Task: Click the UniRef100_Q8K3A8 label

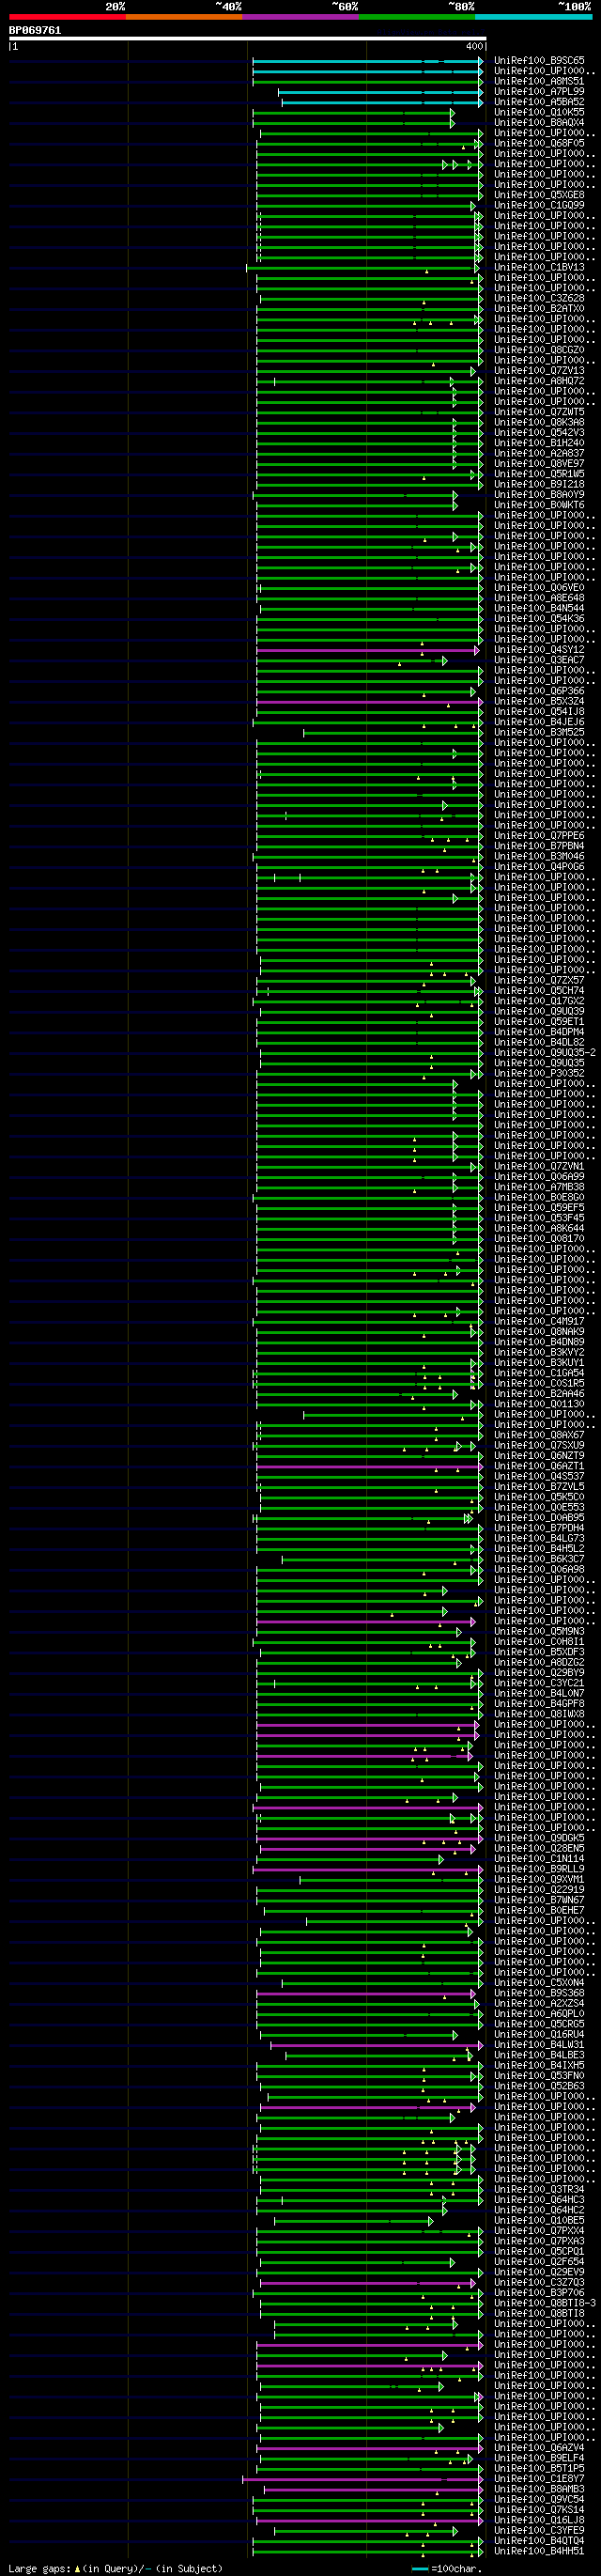Action: [539, 422]
